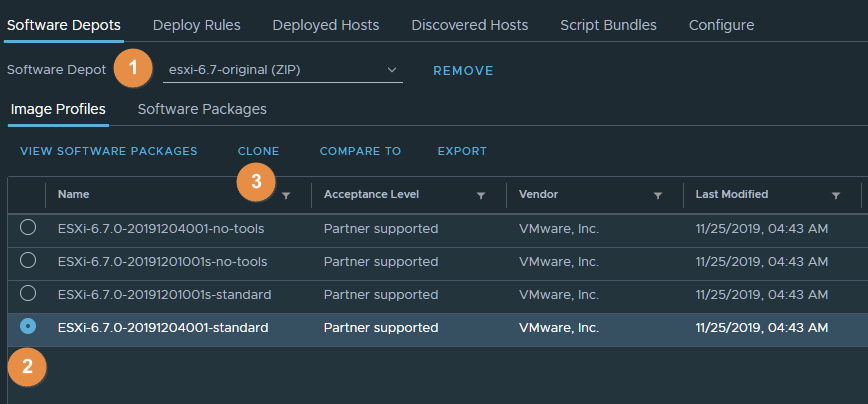Go to the Discovered Hosts tab
The width and height of the screenshot is (868, 404).
[x=471, y=24]
